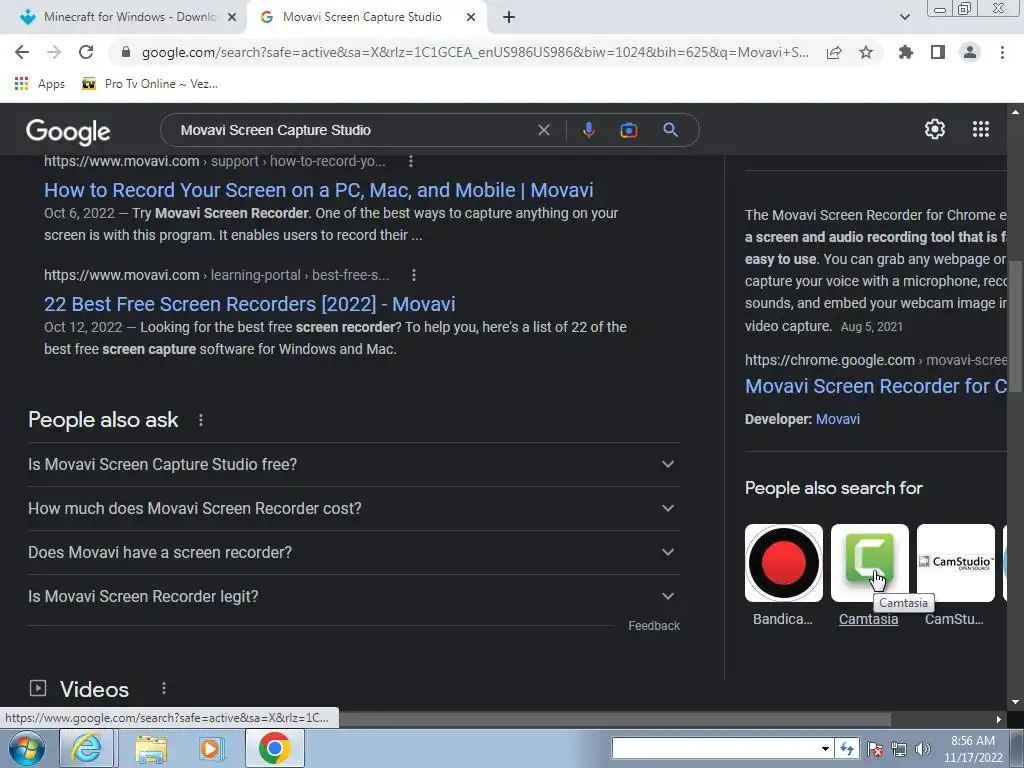Select the Camtasia thumbnail
Screen dimensions: 1024x768
869,563
